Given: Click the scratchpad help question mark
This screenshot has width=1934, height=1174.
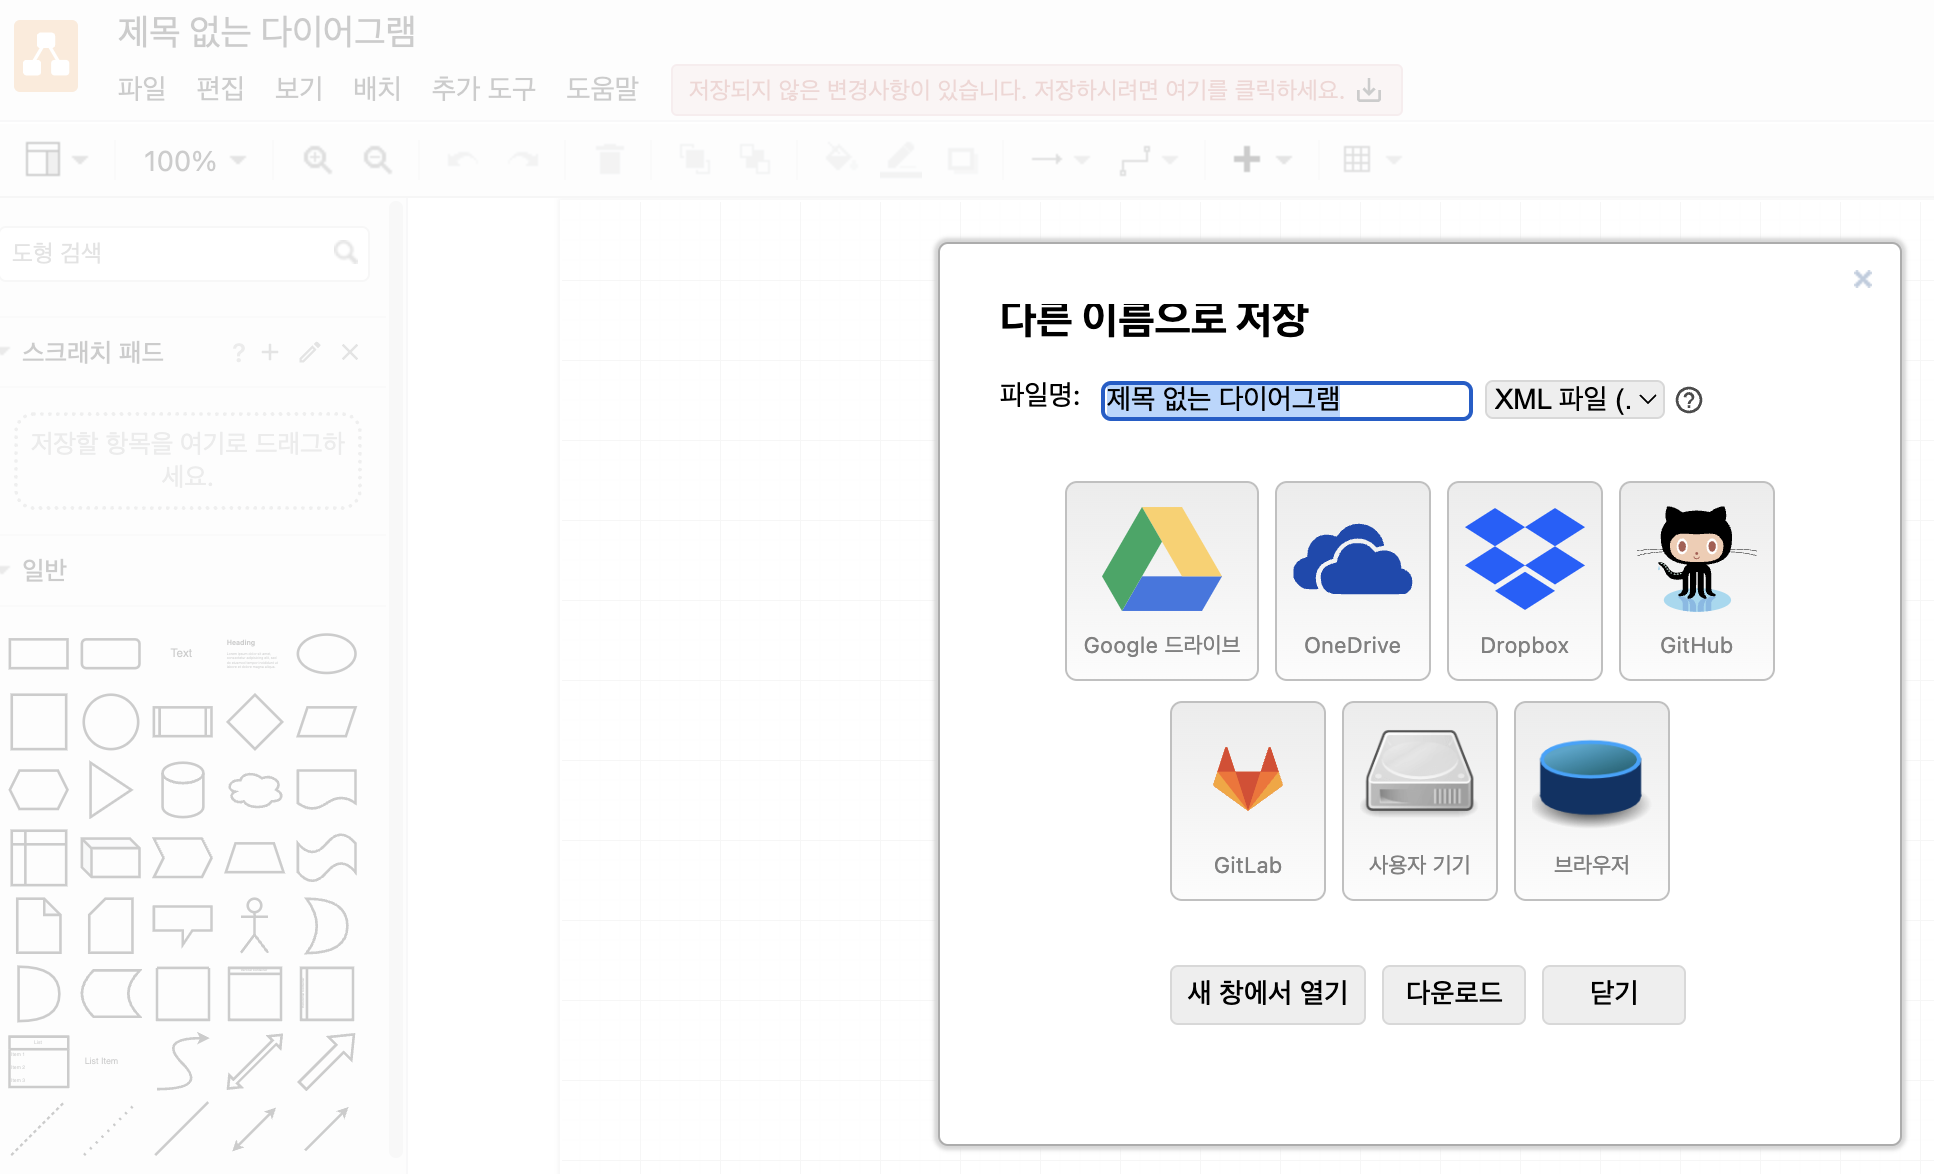Looking at the screenshot, I should point(238,352).
